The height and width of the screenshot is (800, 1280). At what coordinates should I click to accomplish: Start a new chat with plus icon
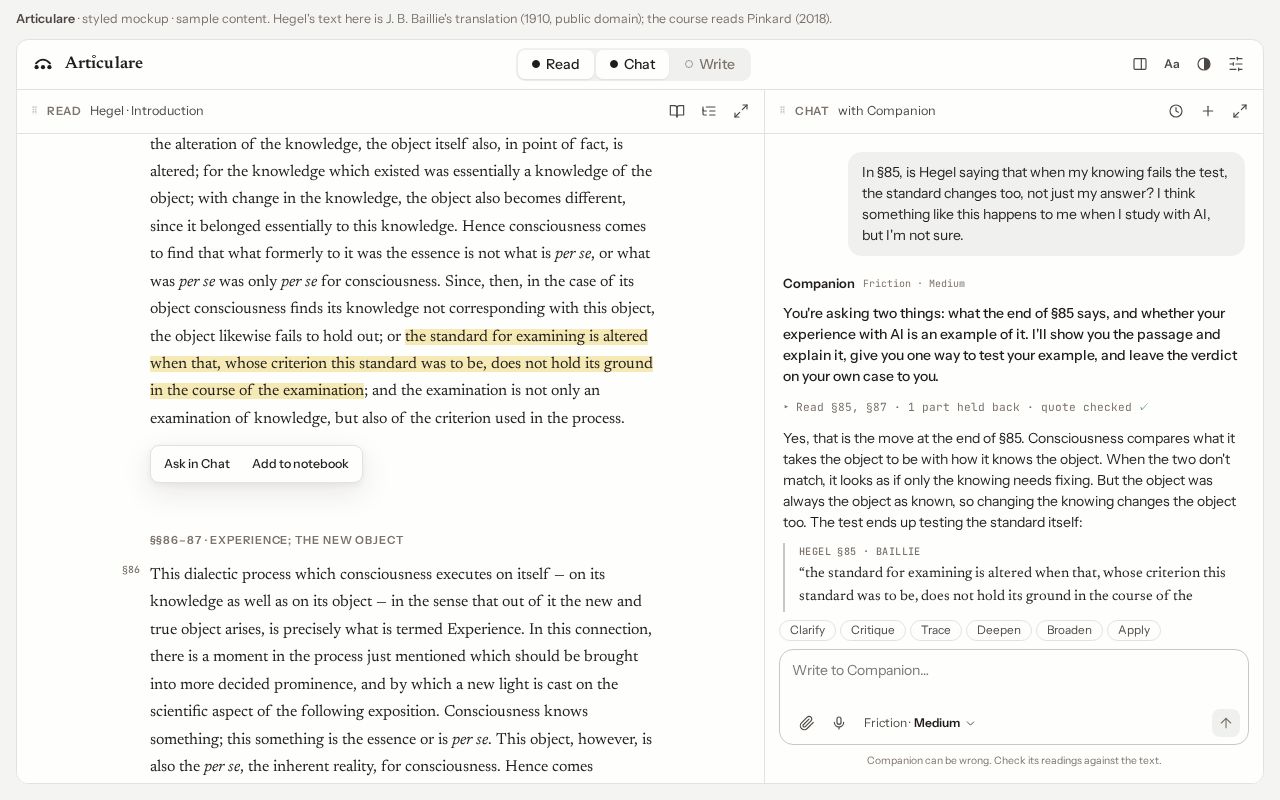pos(1208,111)
